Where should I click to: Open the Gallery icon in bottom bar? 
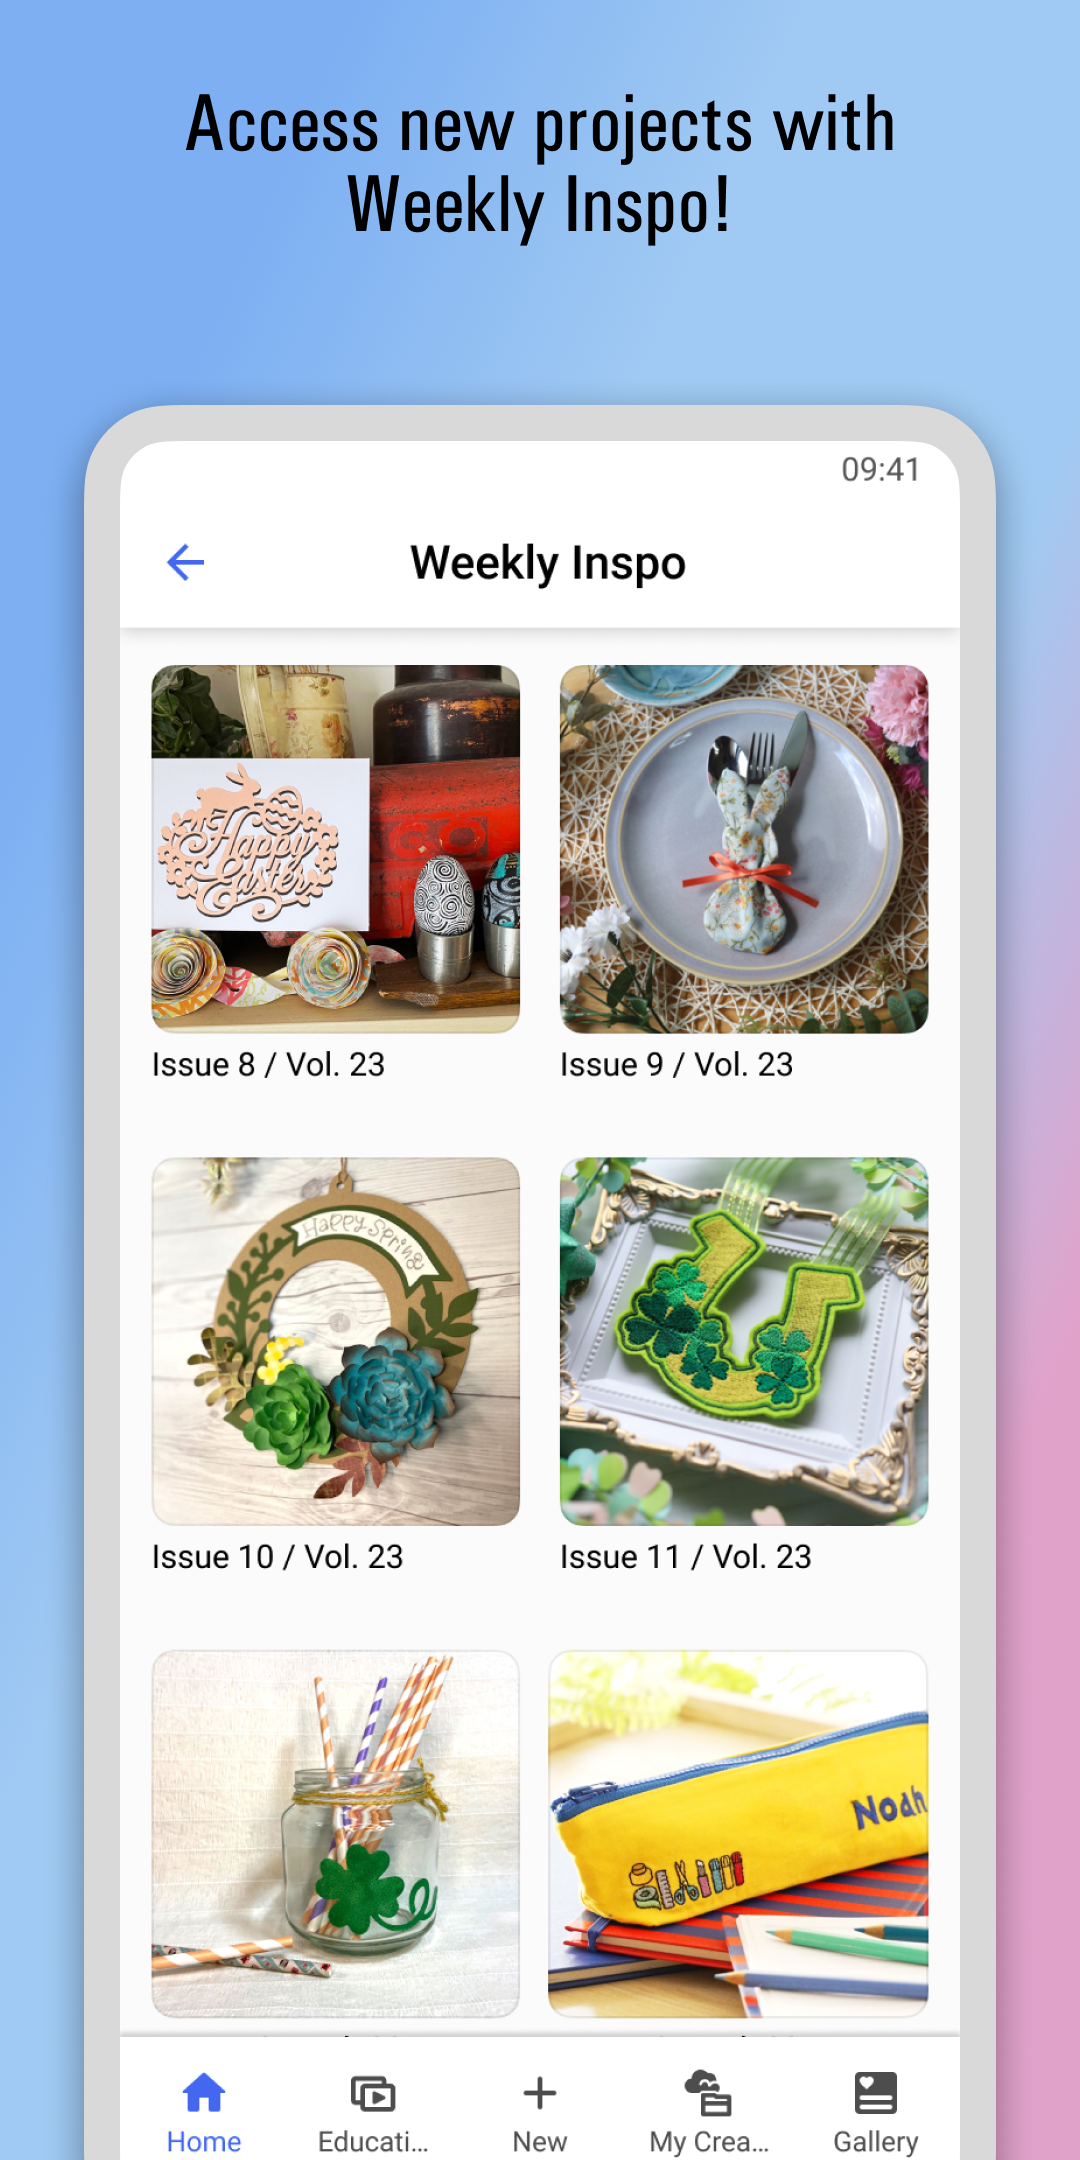tap(876, 2092)
